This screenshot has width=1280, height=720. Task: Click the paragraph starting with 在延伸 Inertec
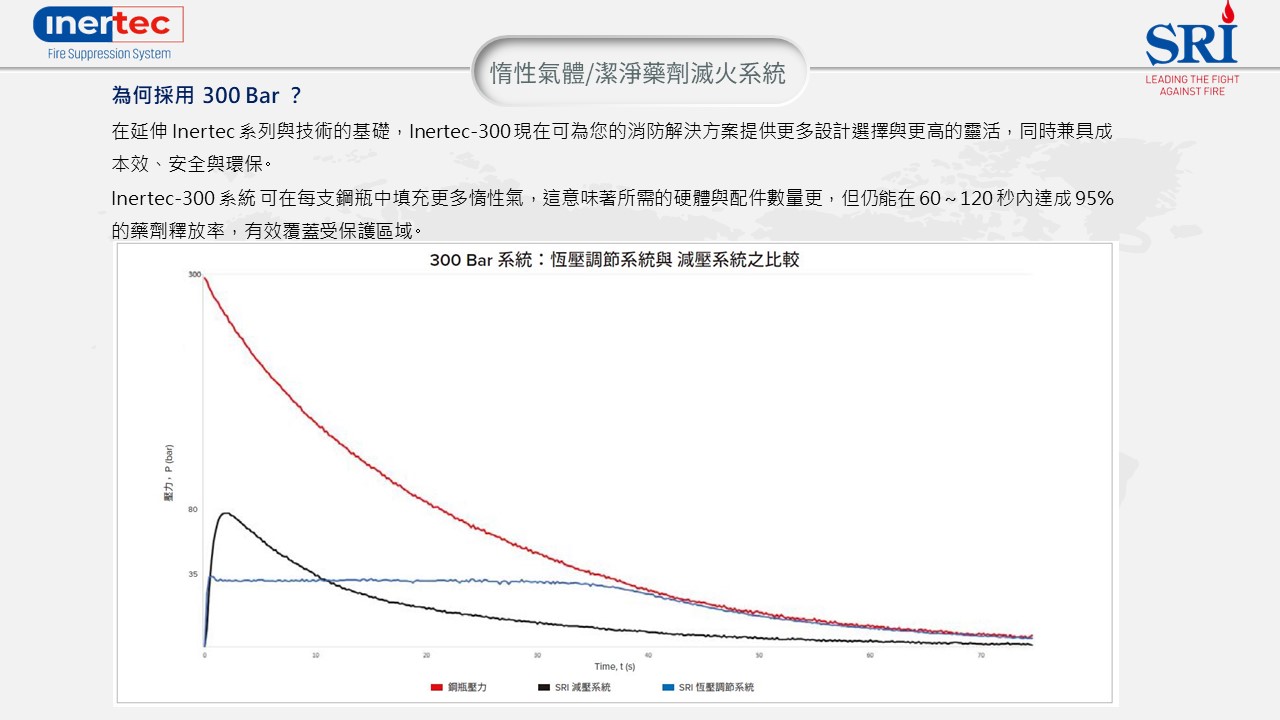pyautogui.click(x=612, y=146)
